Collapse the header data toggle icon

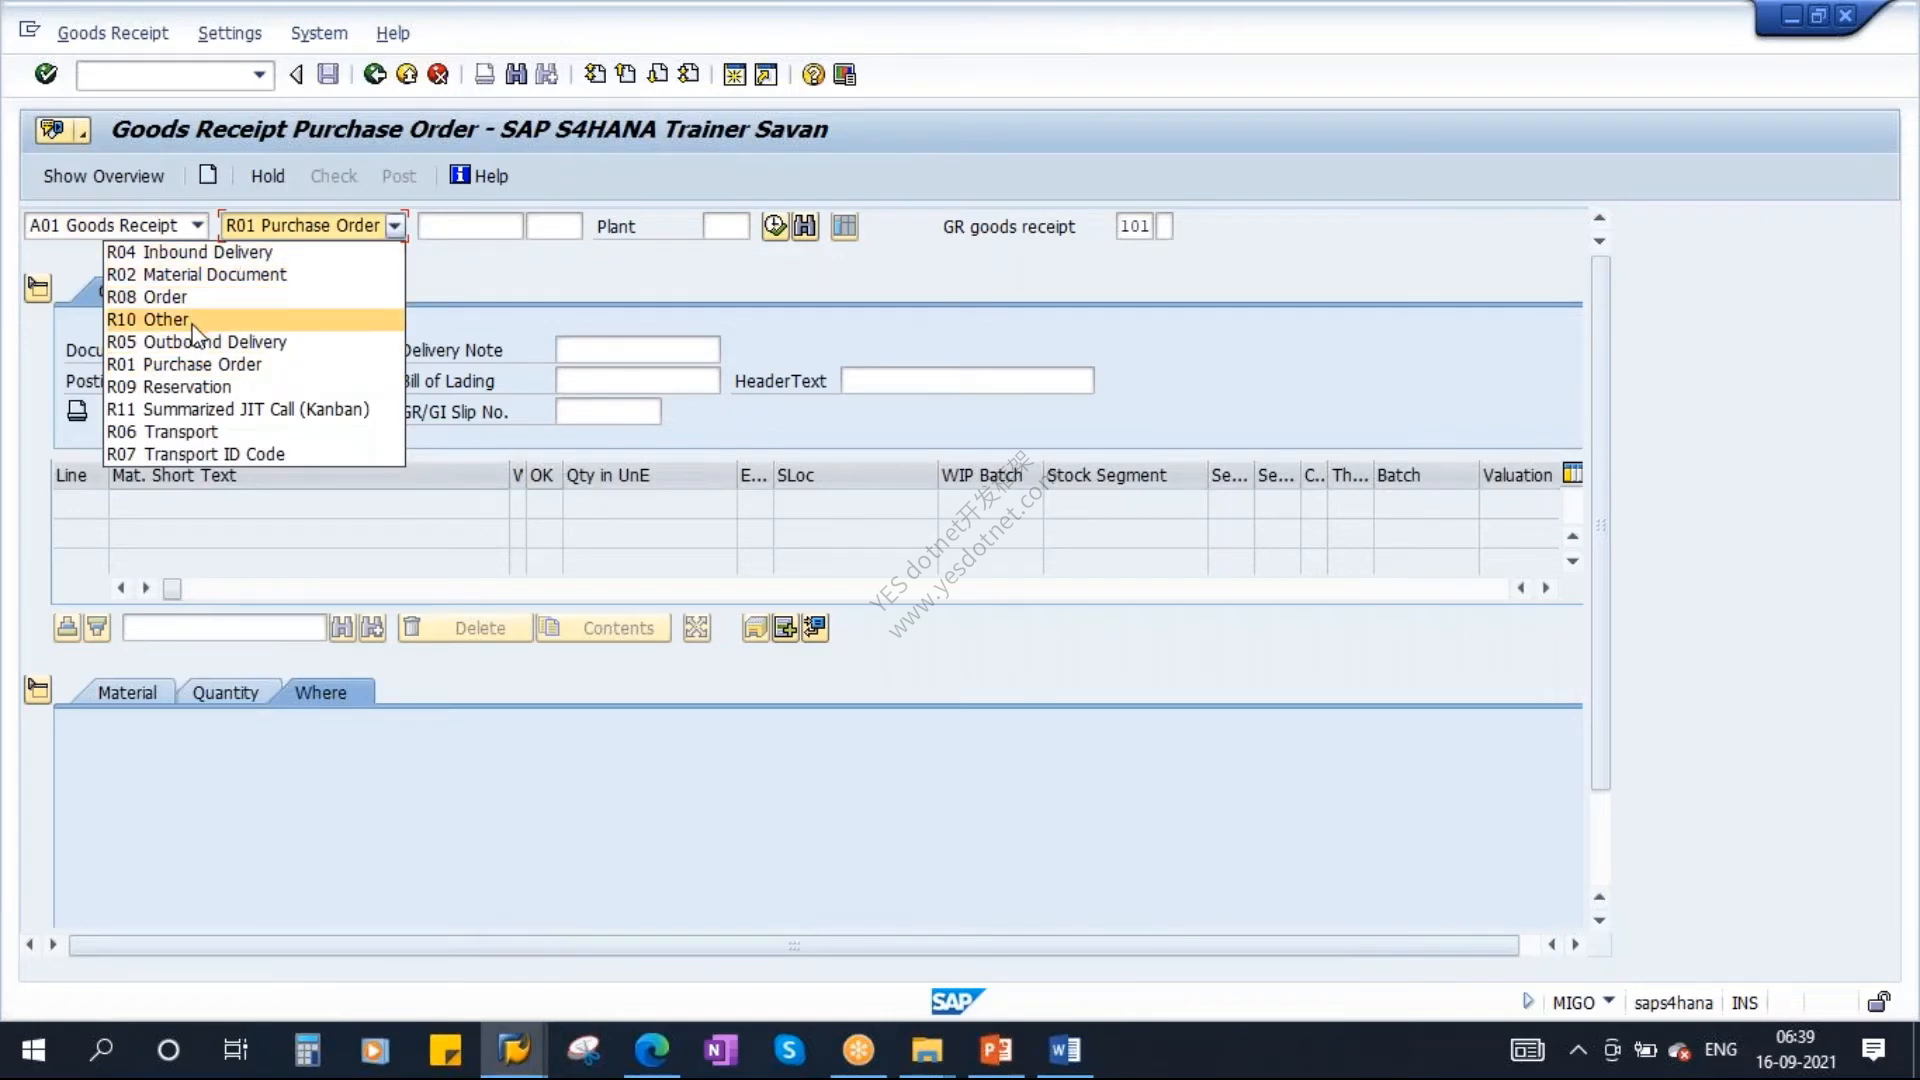coord(38,288)
